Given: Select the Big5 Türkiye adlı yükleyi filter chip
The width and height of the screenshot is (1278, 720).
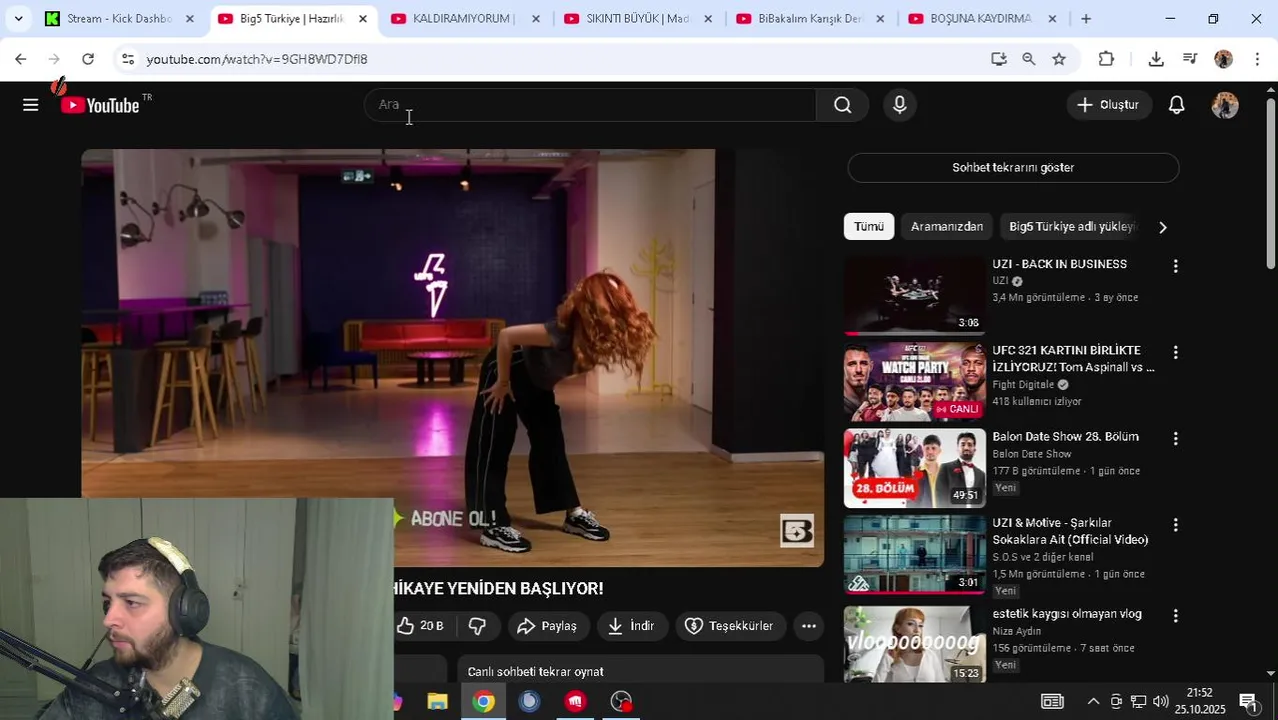Looking at the screenshot, I should (1071, 227).
